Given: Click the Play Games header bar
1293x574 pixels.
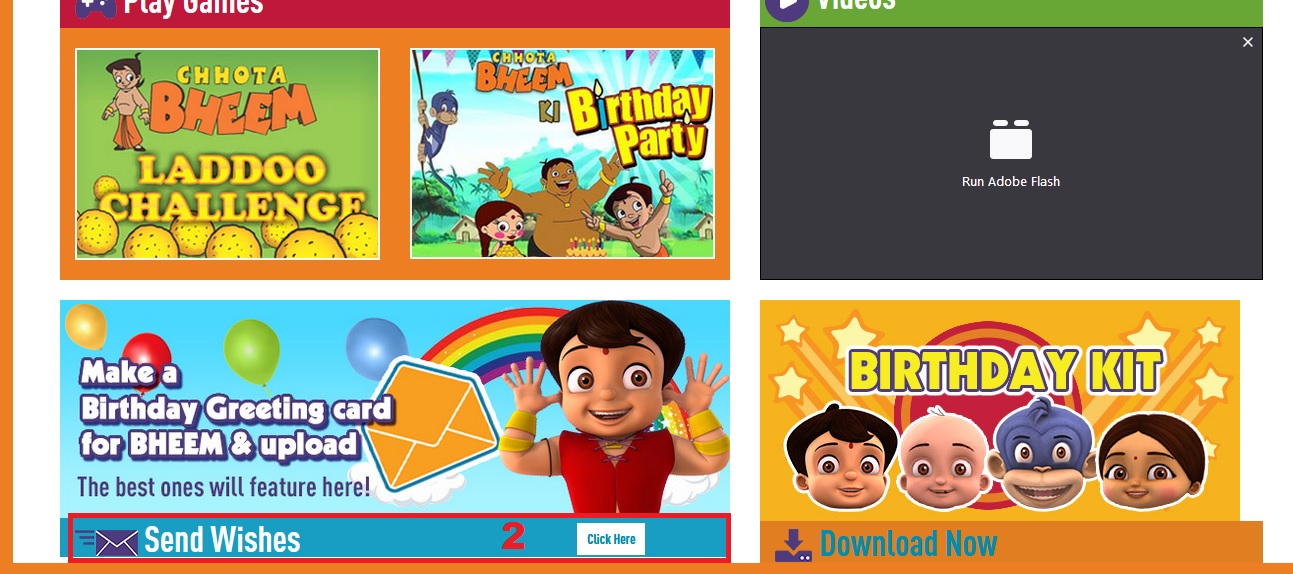Looking at the screenshot, I should (395, 11).
